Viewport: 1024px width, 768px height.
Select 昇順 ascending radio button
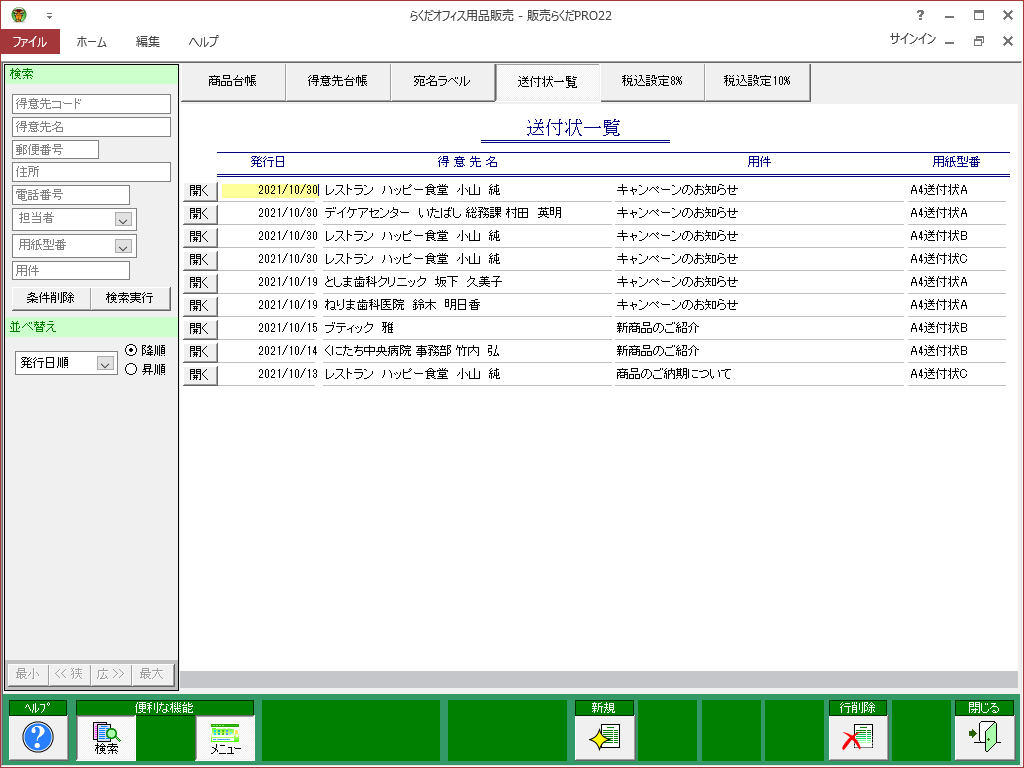131,369
